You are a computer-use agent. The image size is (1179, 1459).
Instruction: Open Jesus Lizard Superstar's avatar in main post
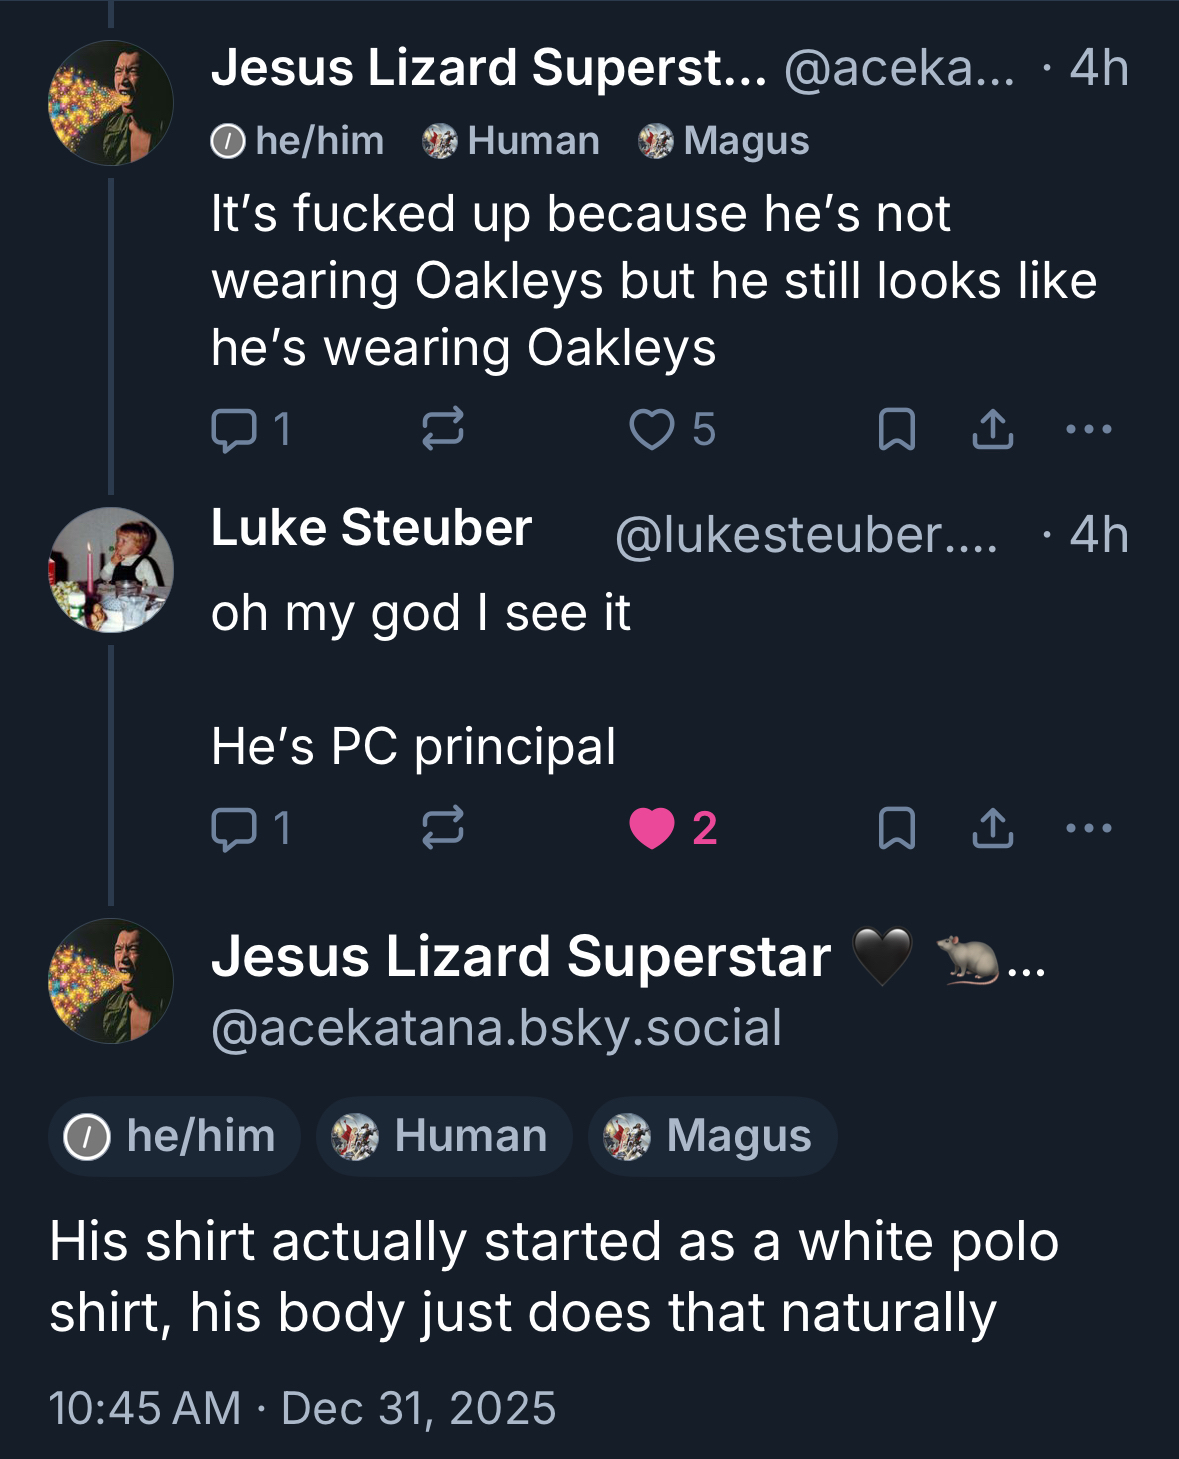coord(111,981)
